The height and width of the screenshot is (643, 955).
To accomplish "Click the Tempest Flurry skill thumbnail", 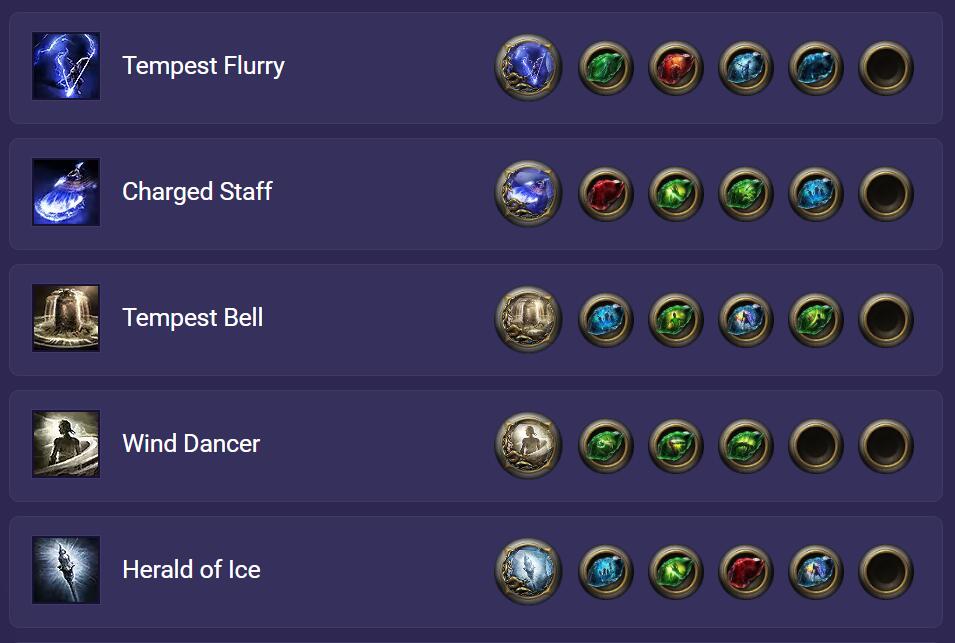I will (x=66, y=66).
